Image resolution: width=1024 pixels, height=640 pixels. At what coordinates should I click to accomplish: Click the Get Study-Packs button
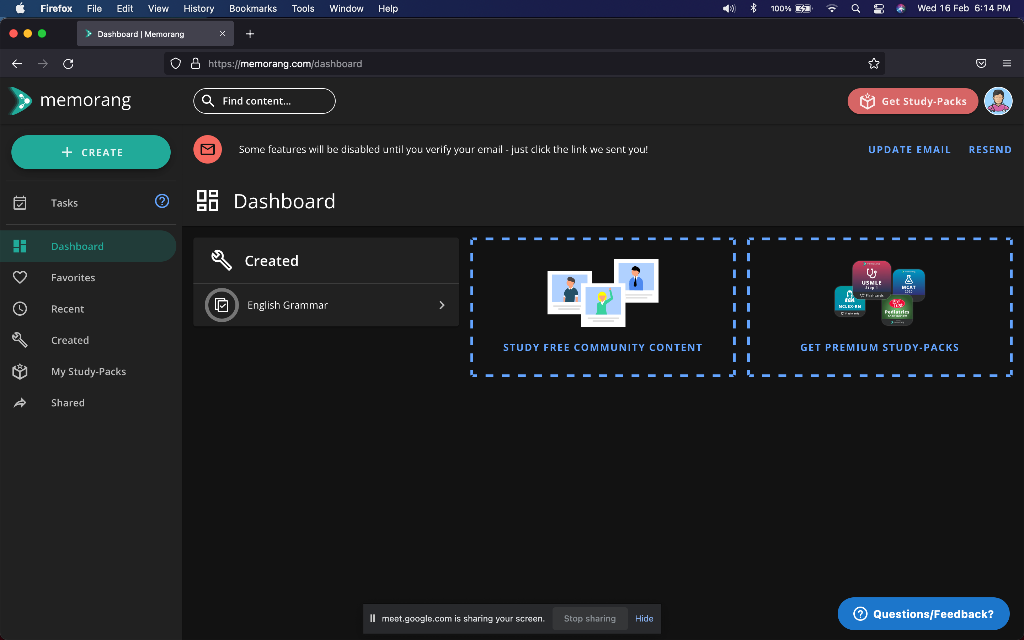[912, 101]
